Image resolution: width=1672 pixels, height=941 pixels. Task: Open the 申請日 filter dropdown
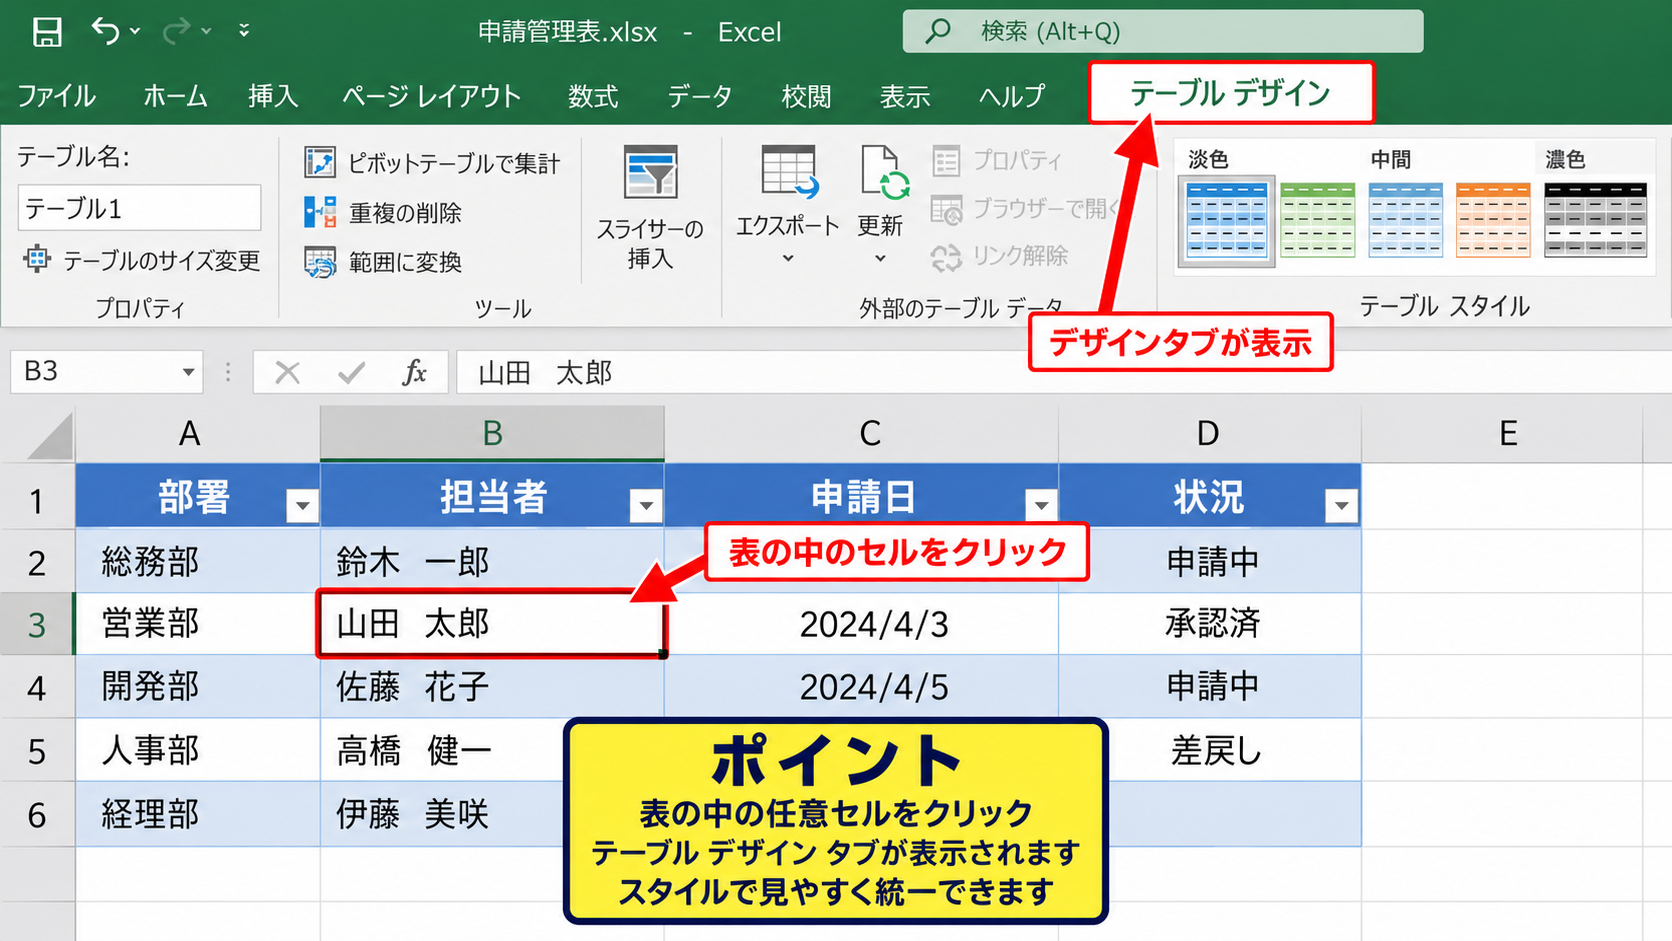point(1041,506)
